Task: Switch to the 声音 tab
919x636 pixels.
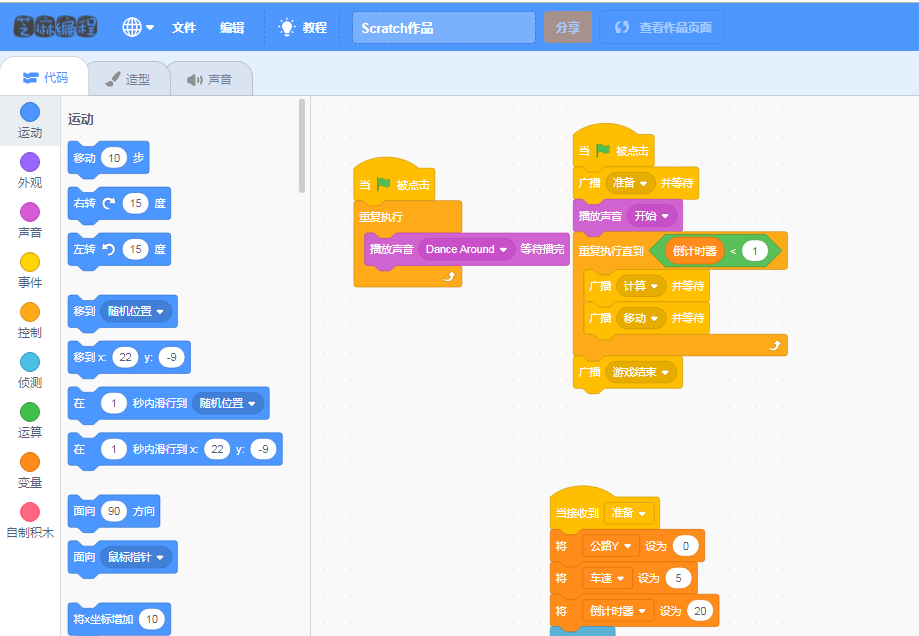Action: click(x=209, y=79)
